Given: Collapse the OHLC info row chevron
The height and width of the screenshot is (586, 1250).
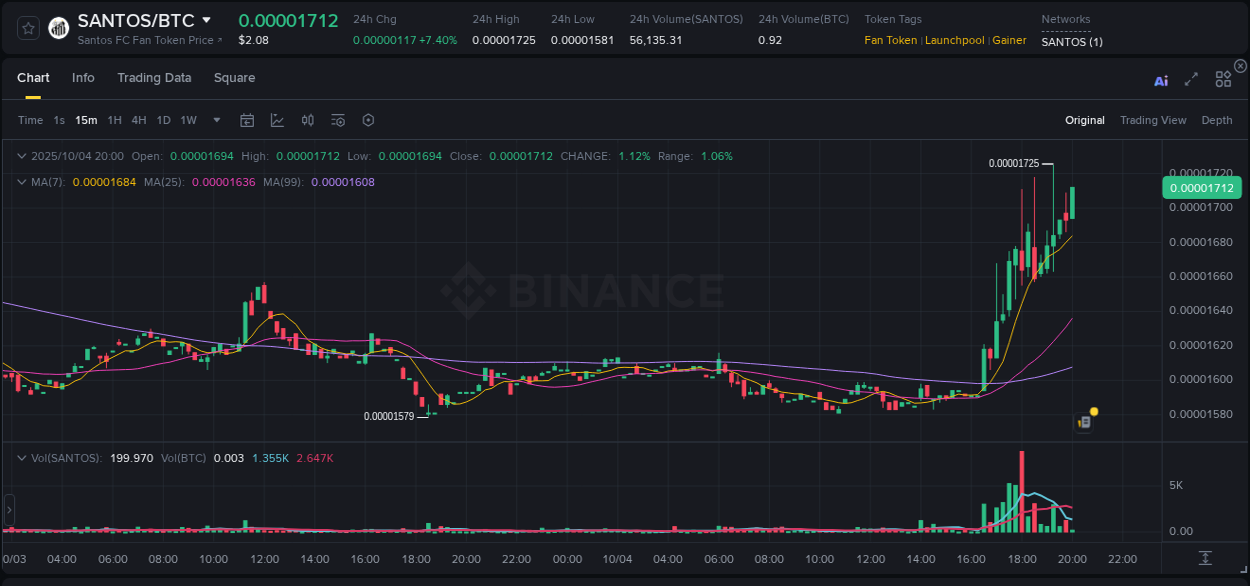Looking at the screenshot, I should (x=22, y=156).
